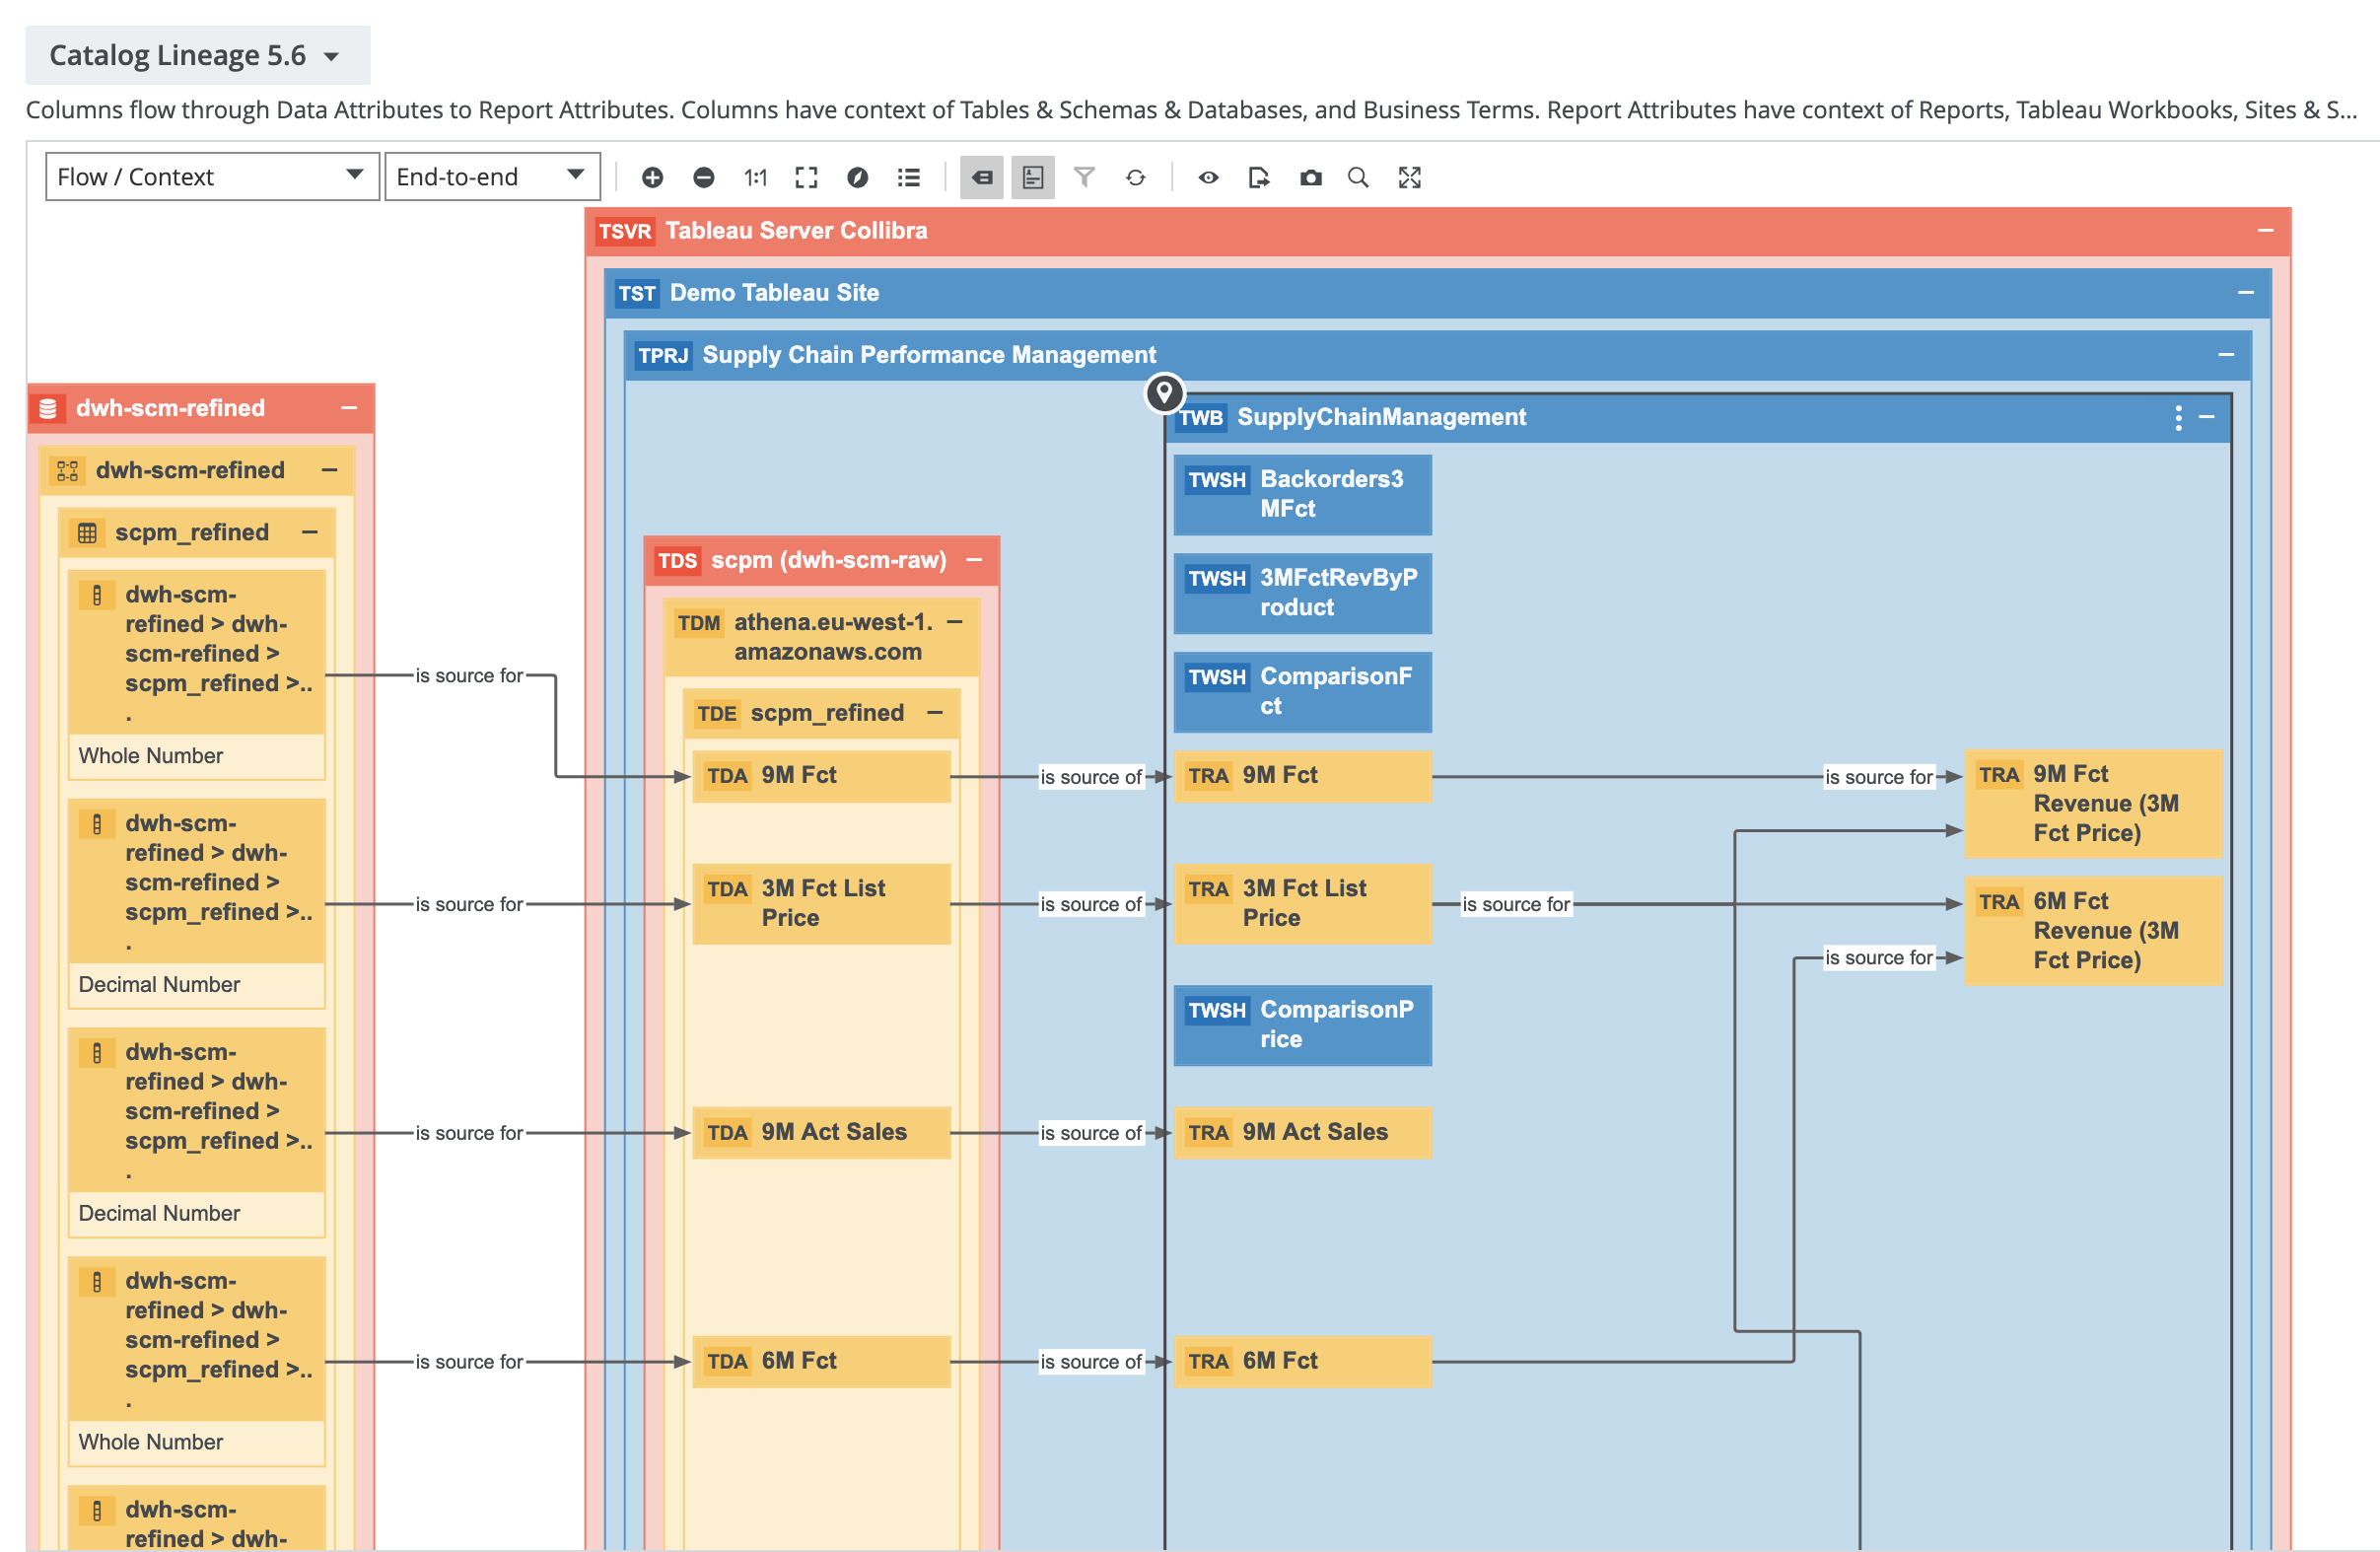The height and width of the screenshot is (1552, 2380).
Task: Toggle the edge labels tag button
Action: pyautogui.click(x=981, y=177)
